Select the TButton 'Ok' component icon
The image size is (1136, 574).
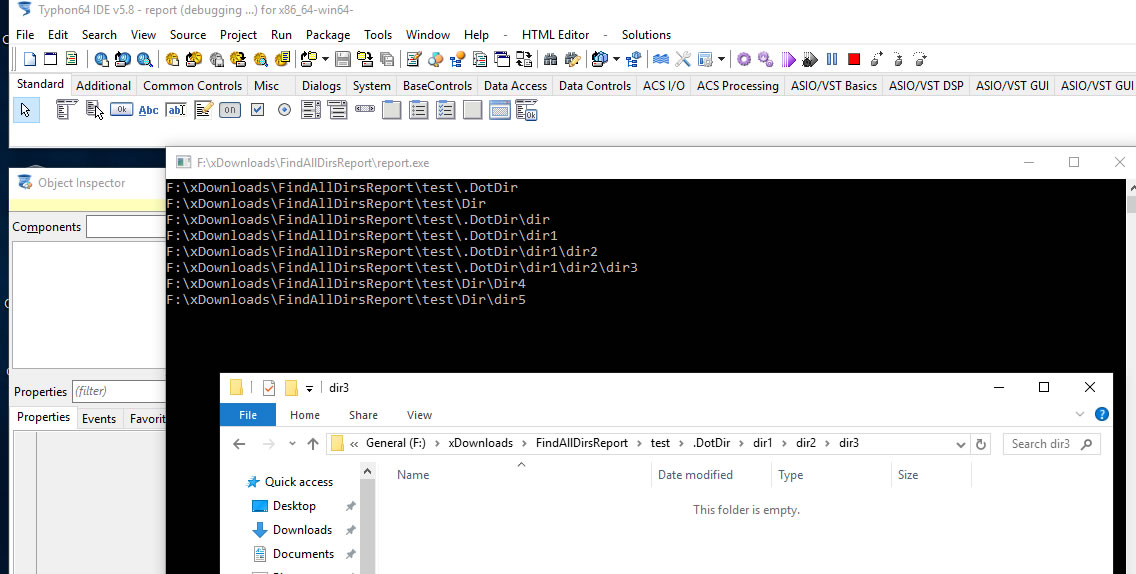[121, 110]
